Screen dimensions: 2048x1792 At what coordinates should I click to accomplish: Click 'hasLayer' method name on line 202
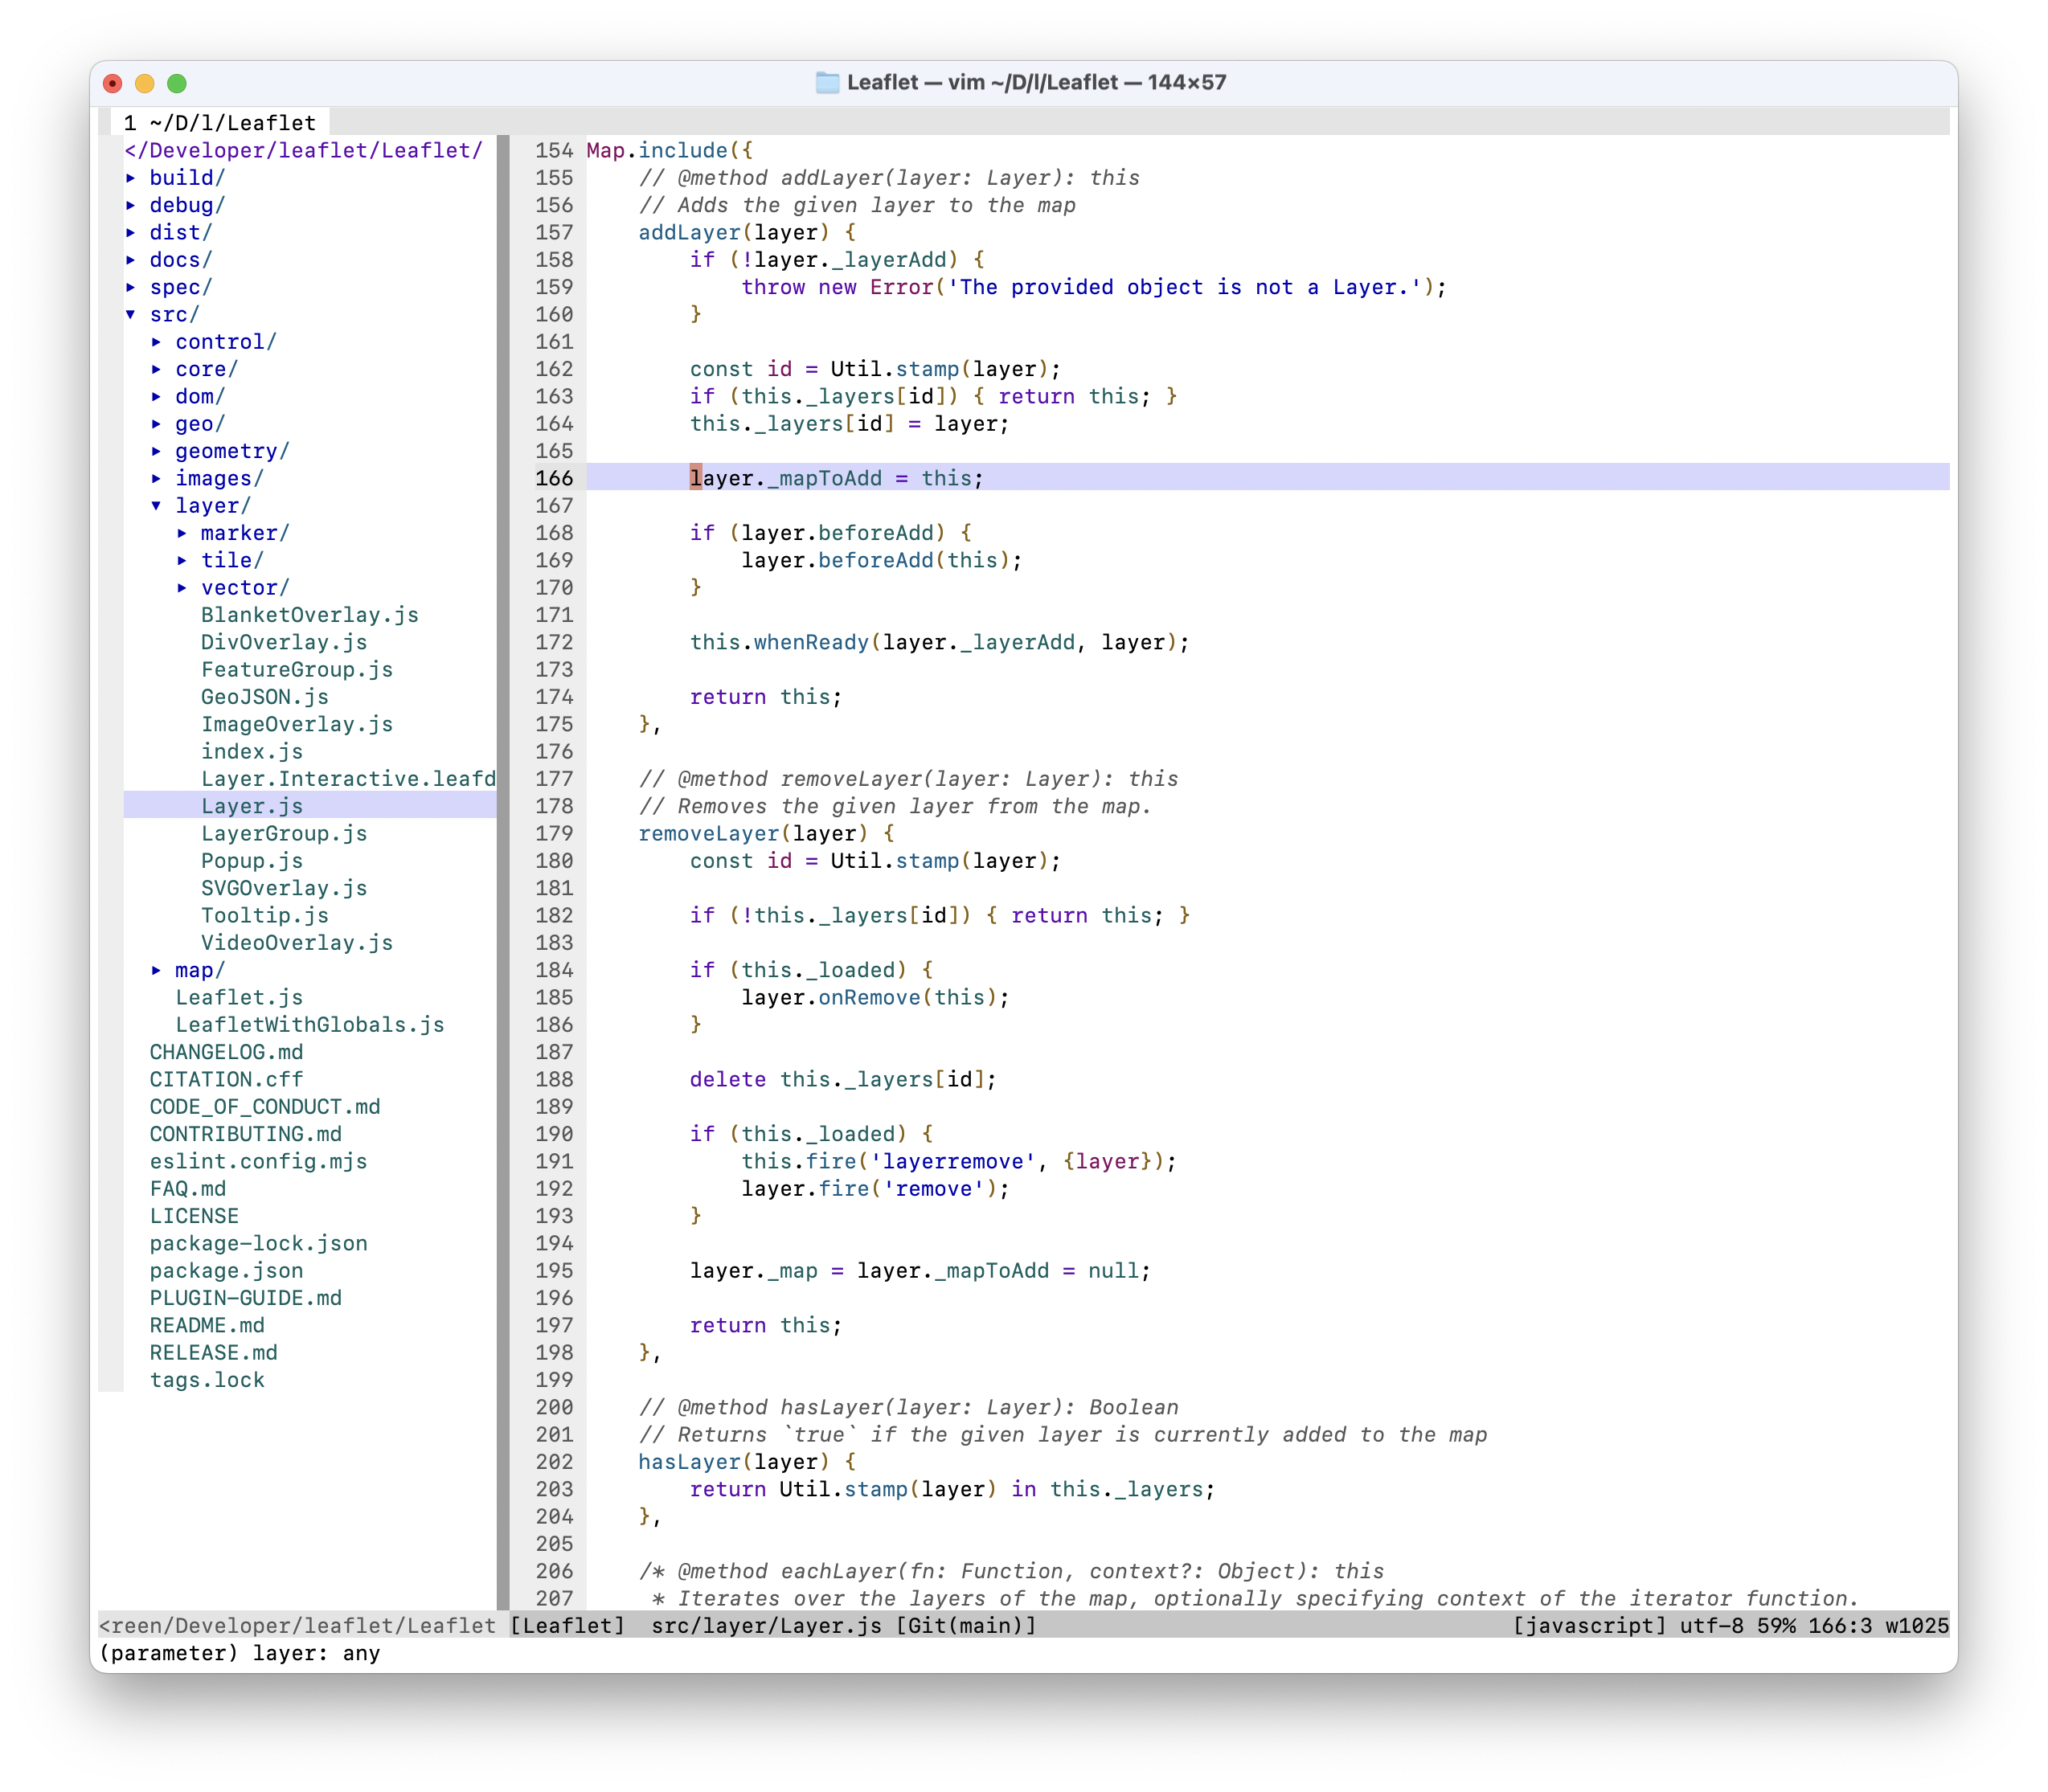[x=690, y=1462]
